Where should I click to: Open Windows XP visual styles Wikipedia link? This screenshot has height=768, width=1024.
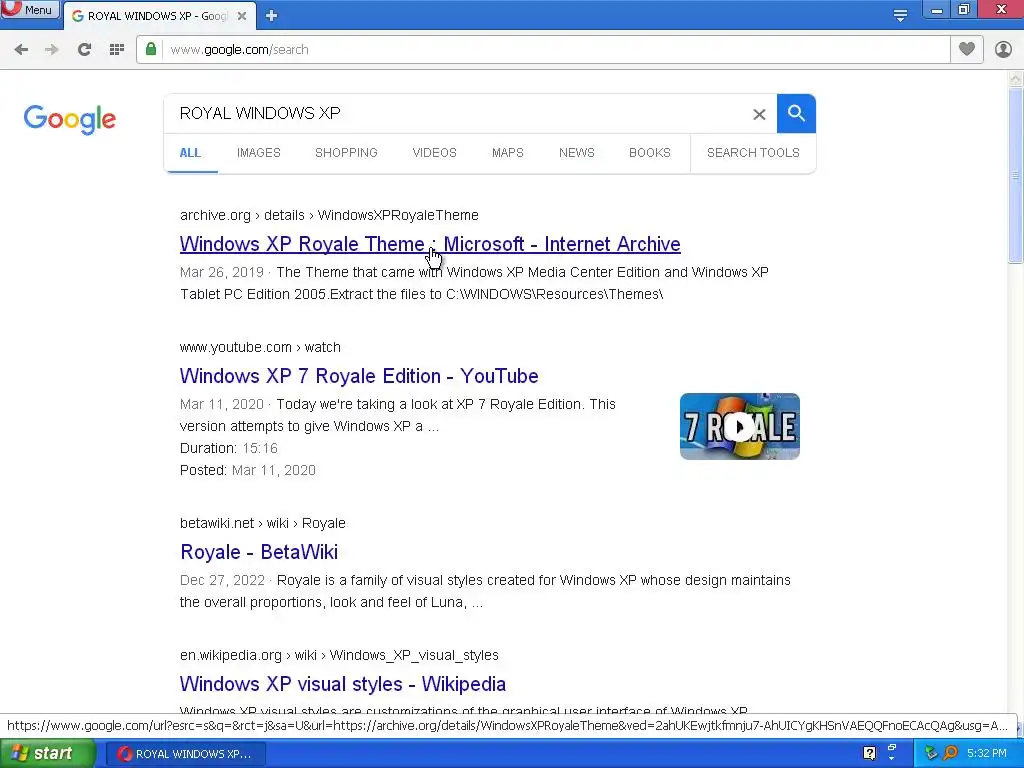pyautogui.click(x=342, y=684)
